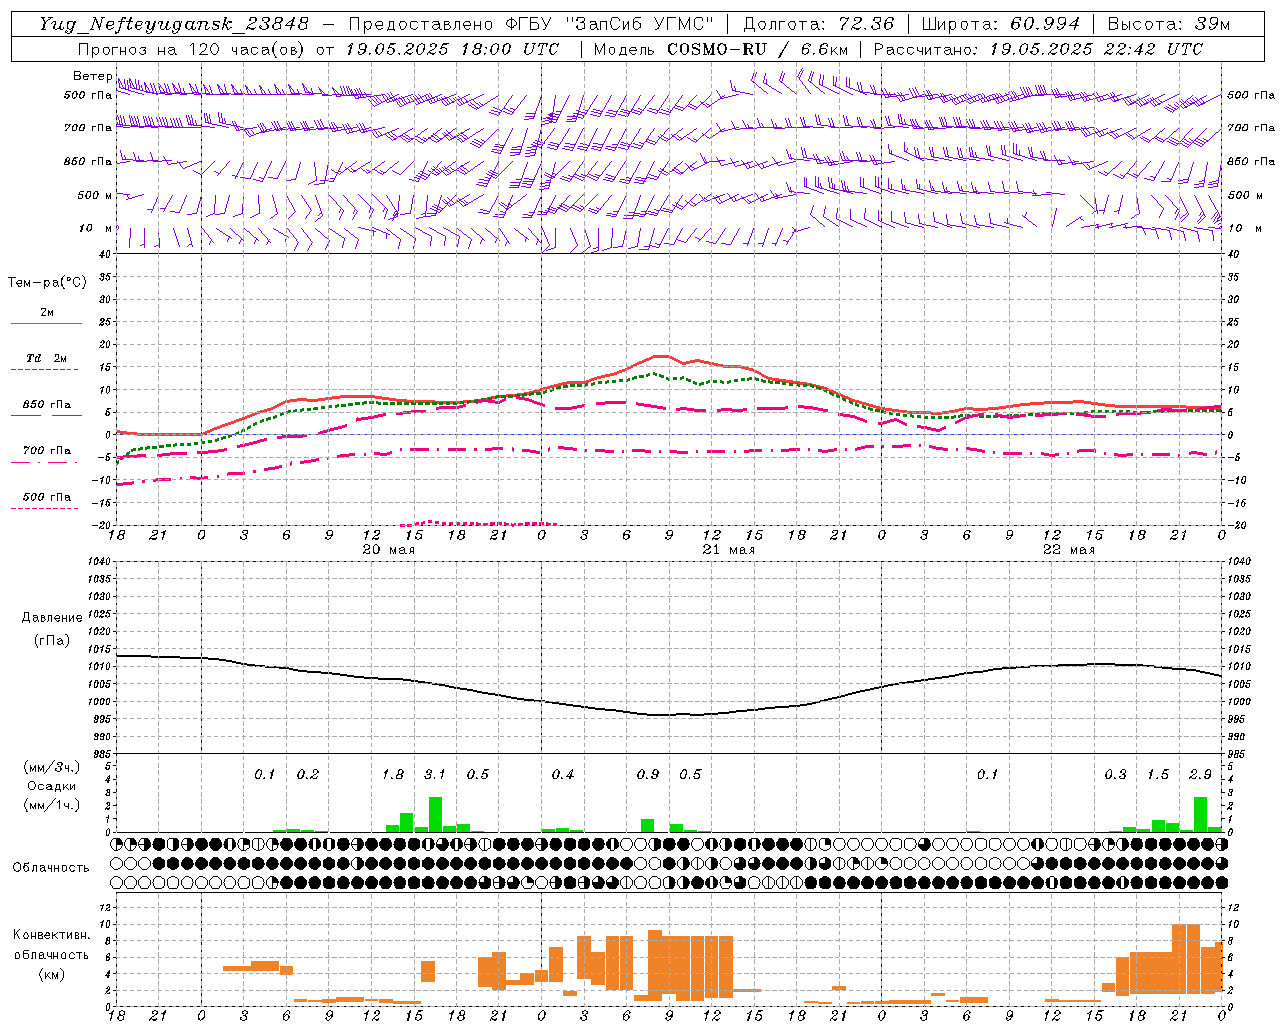
Task: Click the Давление pressure panel label
Action: click(52, 618)
